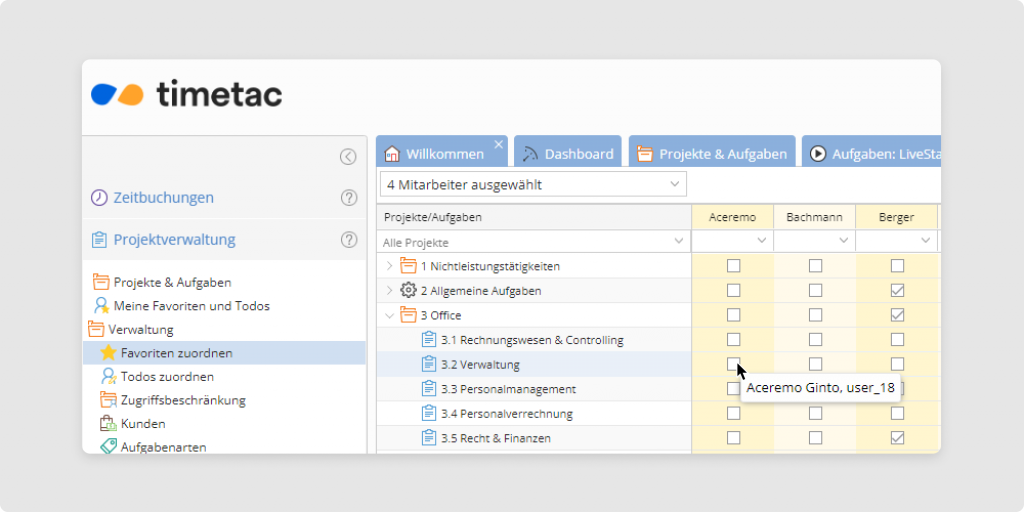Open help icon next to Zeitbuchungen

(349, 198)
